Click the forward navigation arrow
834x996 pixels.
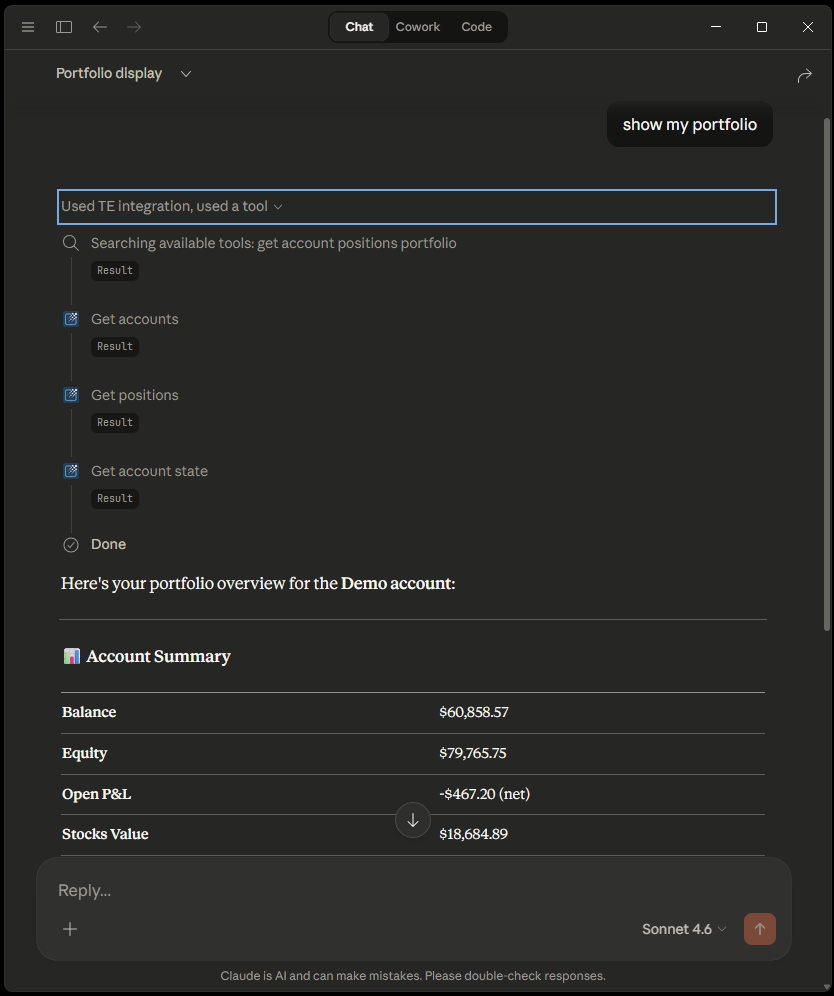click(x=134, y=27)
